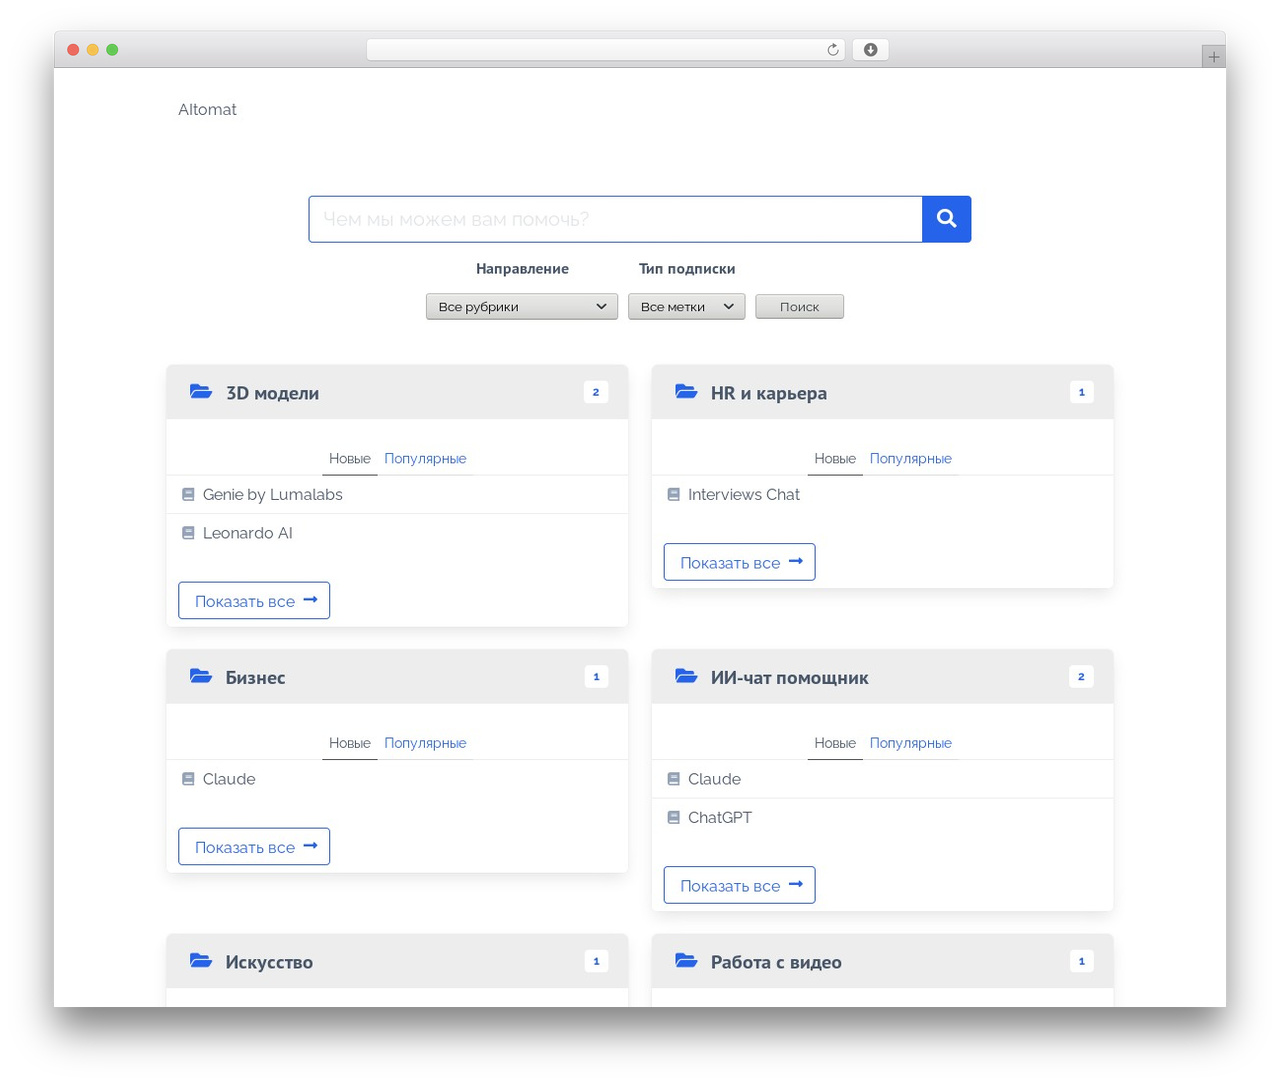Click the folder icon beside ИИ-чат помощник
The height and width of the screenshot is (1084, 1280).
click(x=686, y=677)
